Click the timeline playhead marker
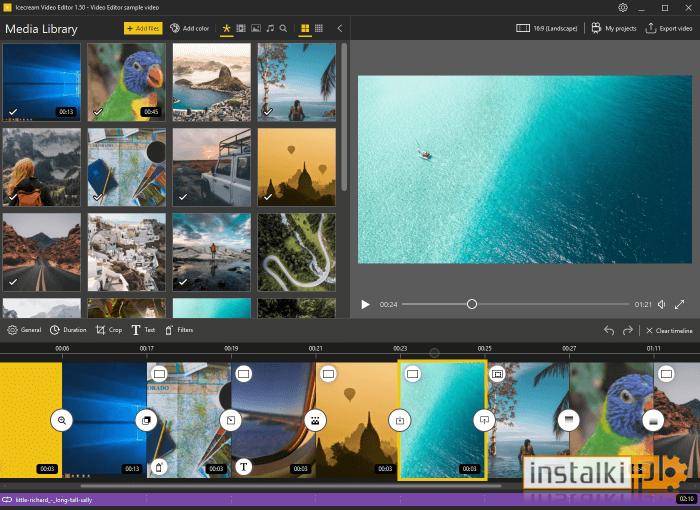The image size is (700, 510). point(434,353)
